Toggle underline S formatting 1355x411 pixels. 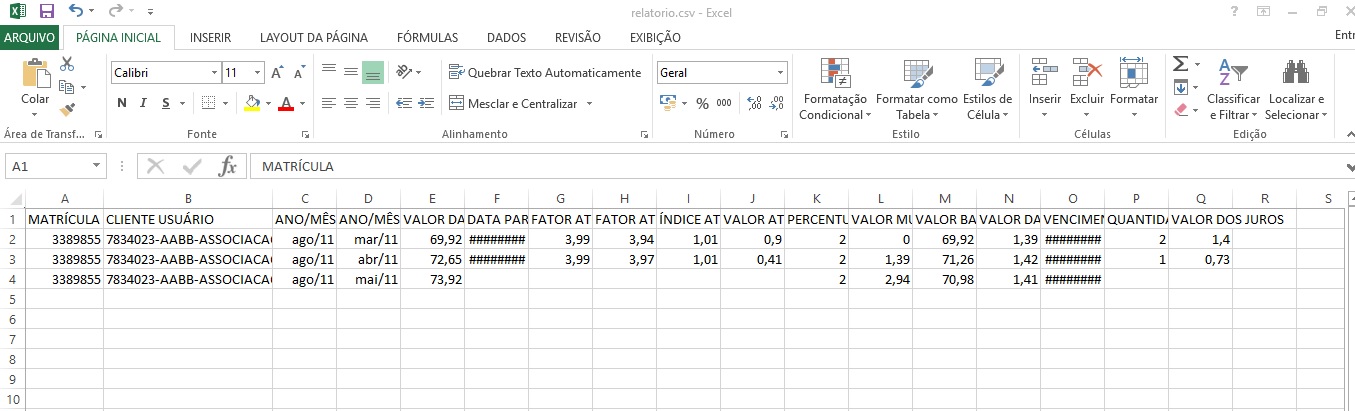[x=166, y=103]
